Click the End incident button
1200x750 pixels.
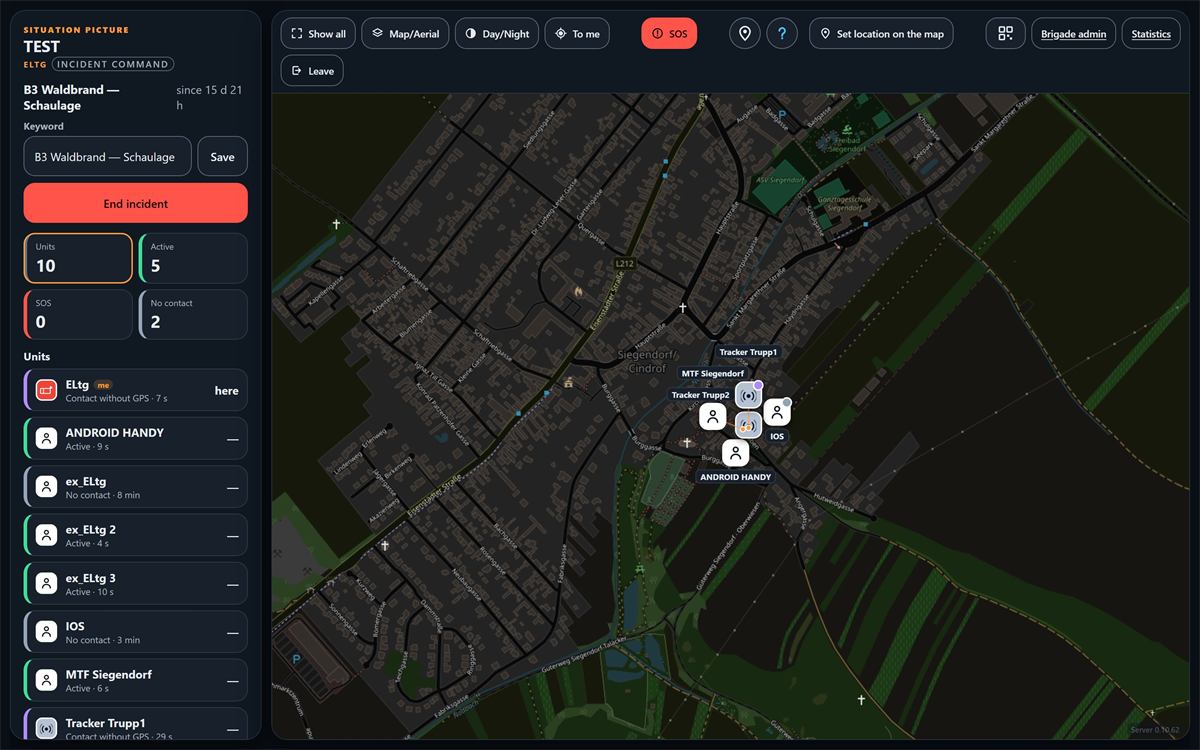click(136, 203)
